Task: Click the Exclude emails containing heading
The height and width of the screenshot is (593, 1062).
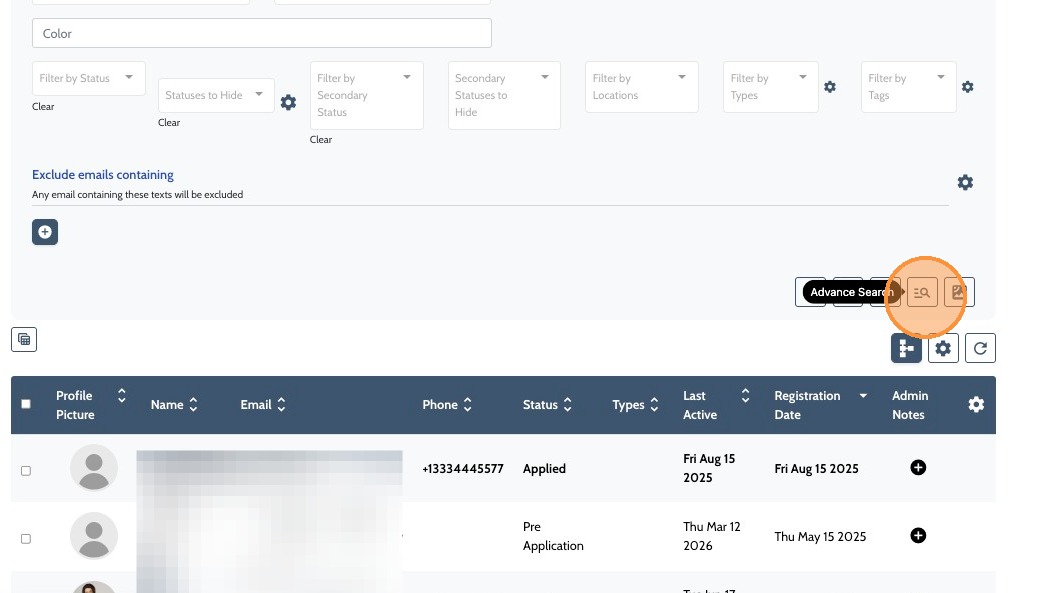Action: pyautogui.click(x=103, y=175)
